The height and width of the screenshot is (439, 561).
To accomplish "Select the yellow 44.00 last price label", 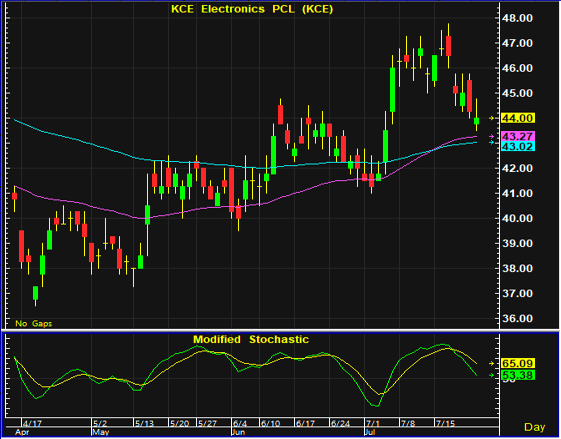I will pos(518,118).
